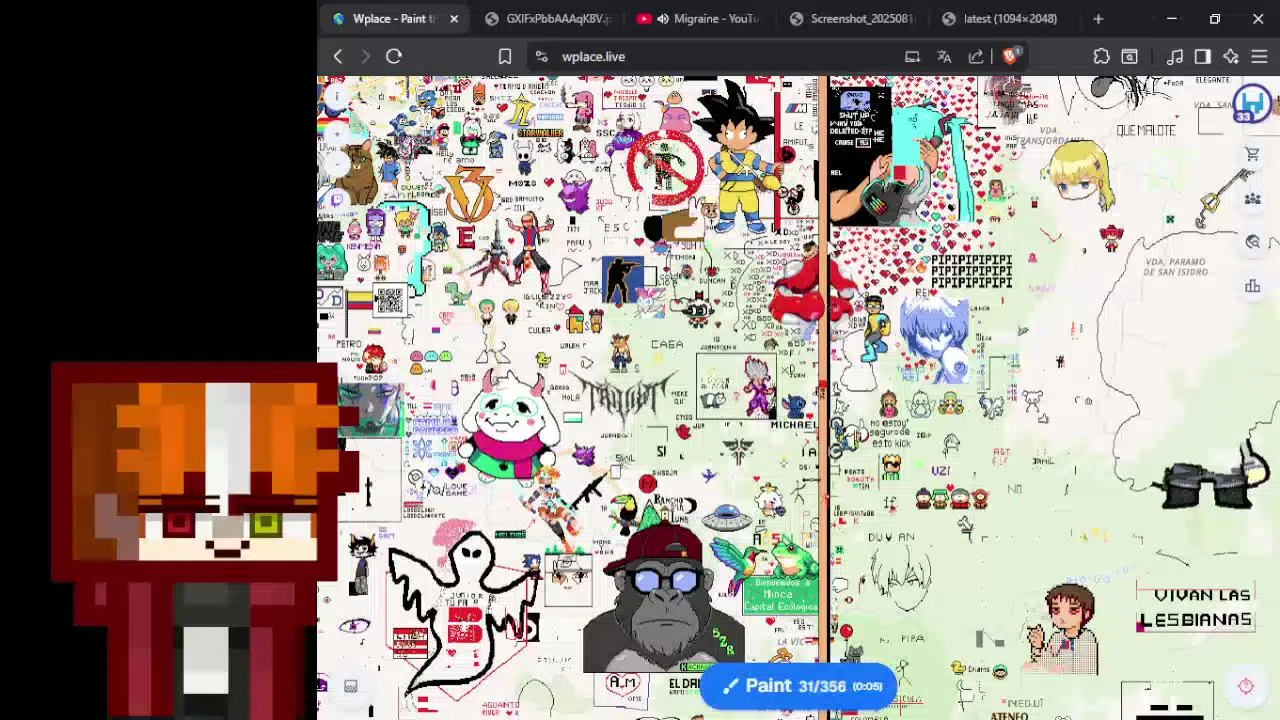Open the alliance group people icon
The width and height of the screenshot is (1280, 720).
1252,198
